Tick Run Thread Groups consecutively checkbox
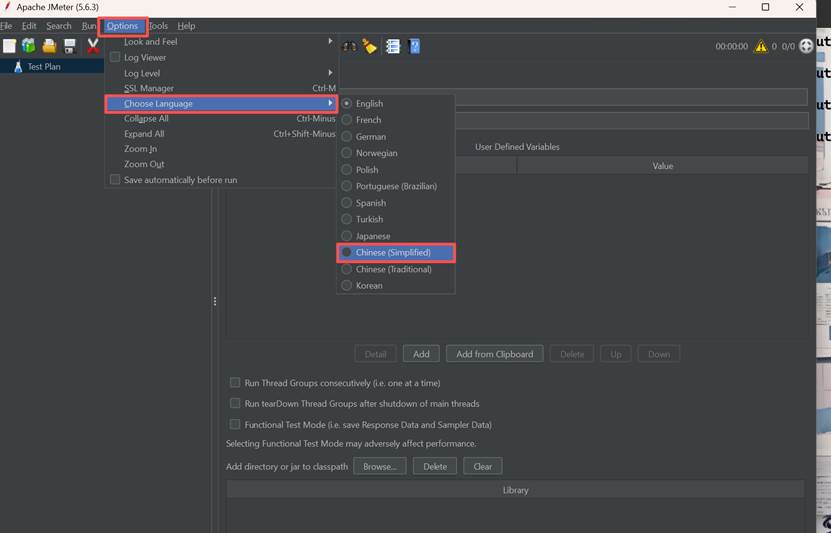This screenshot has width=831, height=533. pyautogui.click(x=235, y=383)
